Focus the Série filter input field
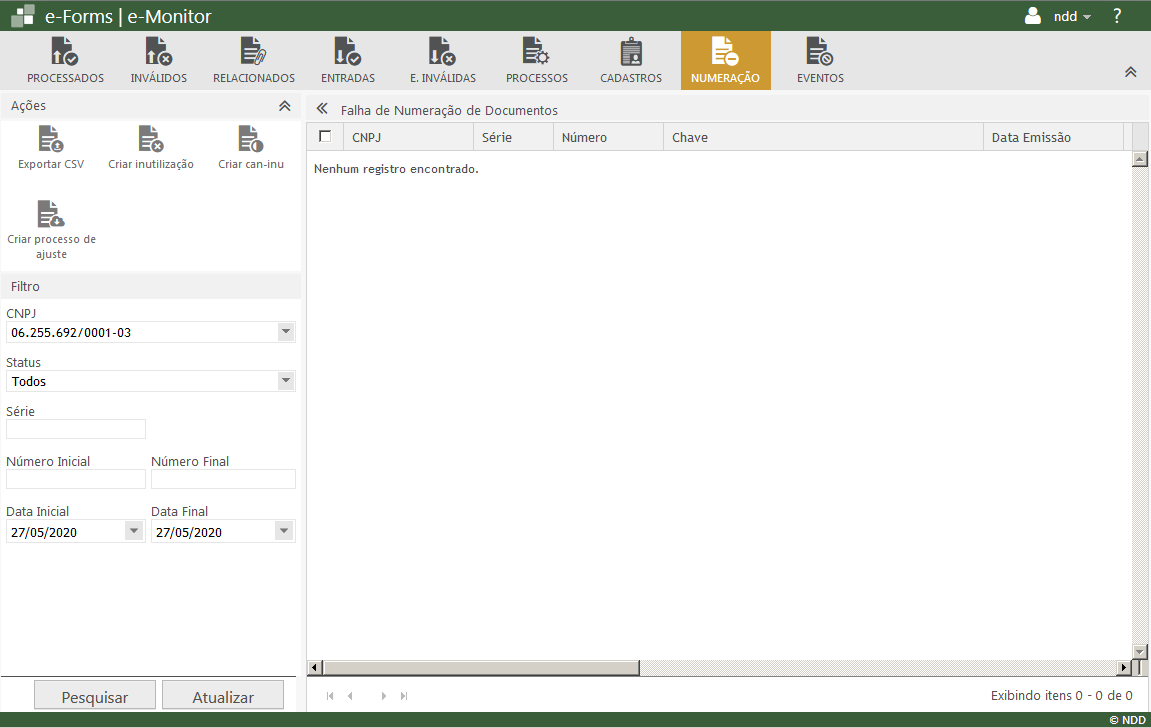The width and height of the screenshot is (1151, 728). pos(76,429)
